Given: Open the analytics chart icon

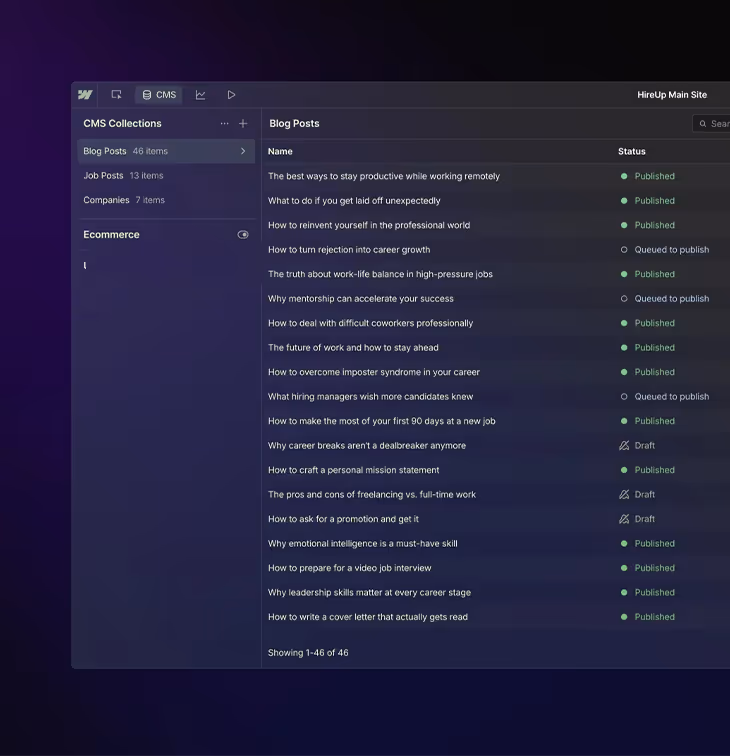Looking at the screenshot, I should (x=201, y=95).
